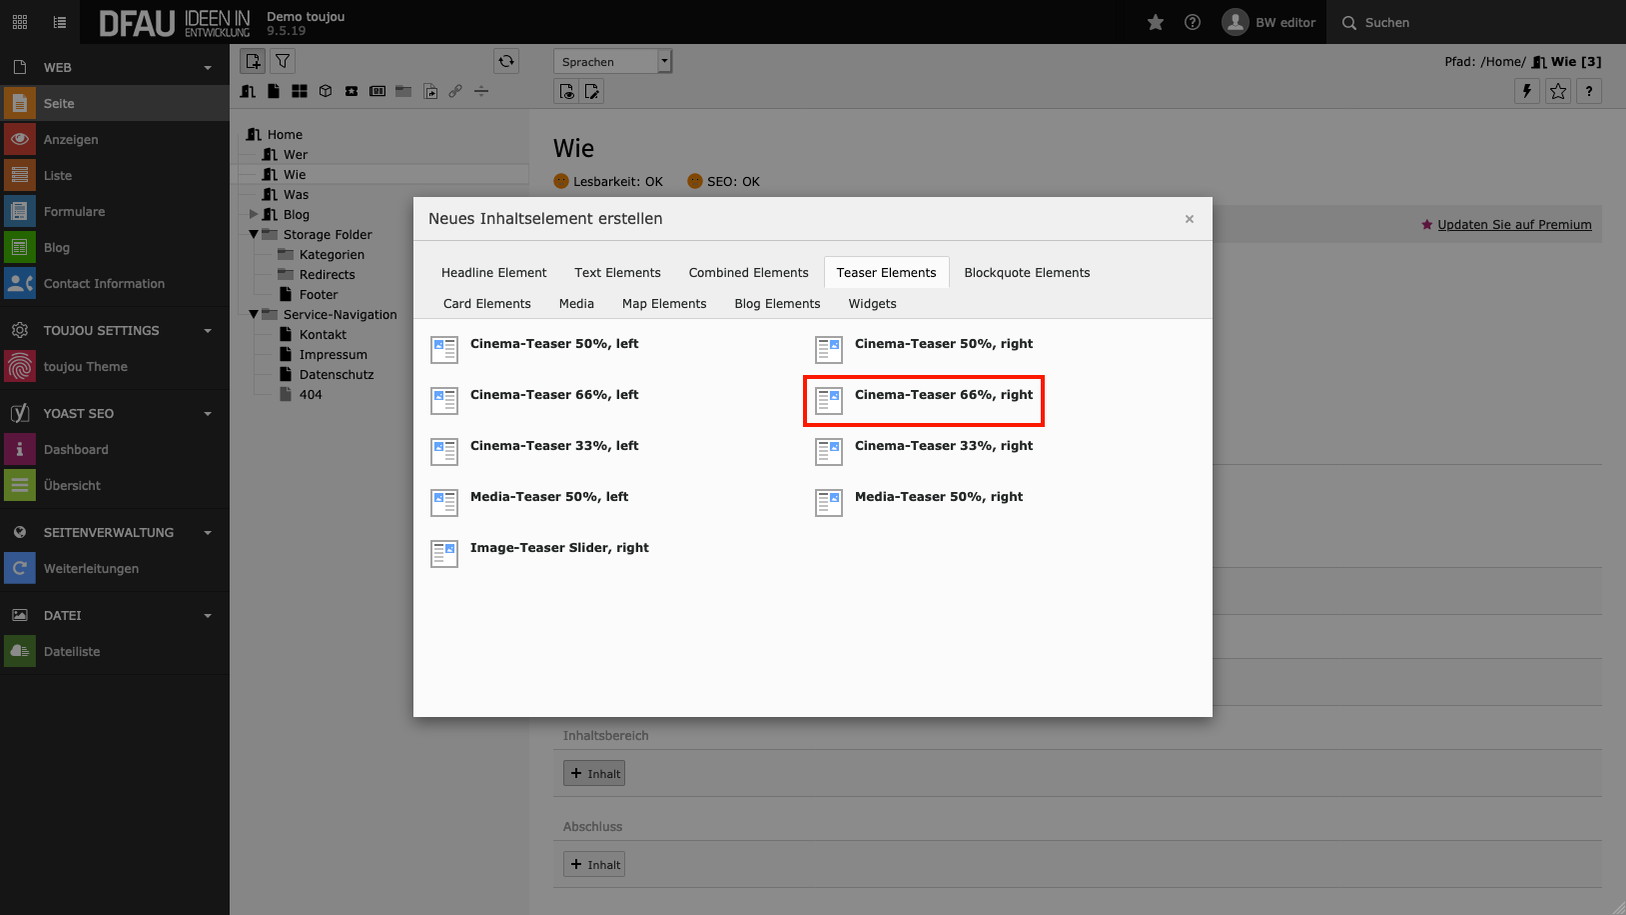Image resolution: width=1626 pixels, height=915 pixels.
Task: Click the Updaten Sie auf Premium link
Action: [1514, 225]
